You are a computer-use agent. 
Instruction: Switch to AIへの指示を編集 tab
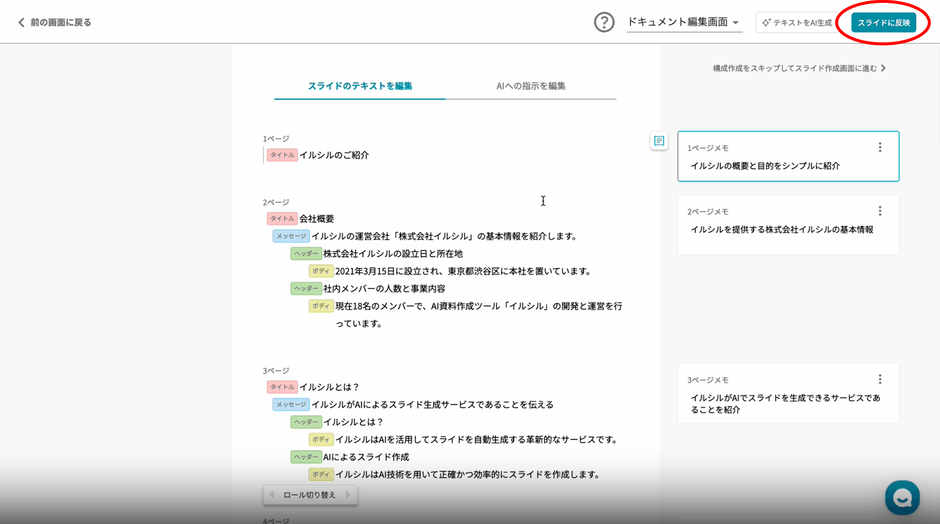coord(531,86)
